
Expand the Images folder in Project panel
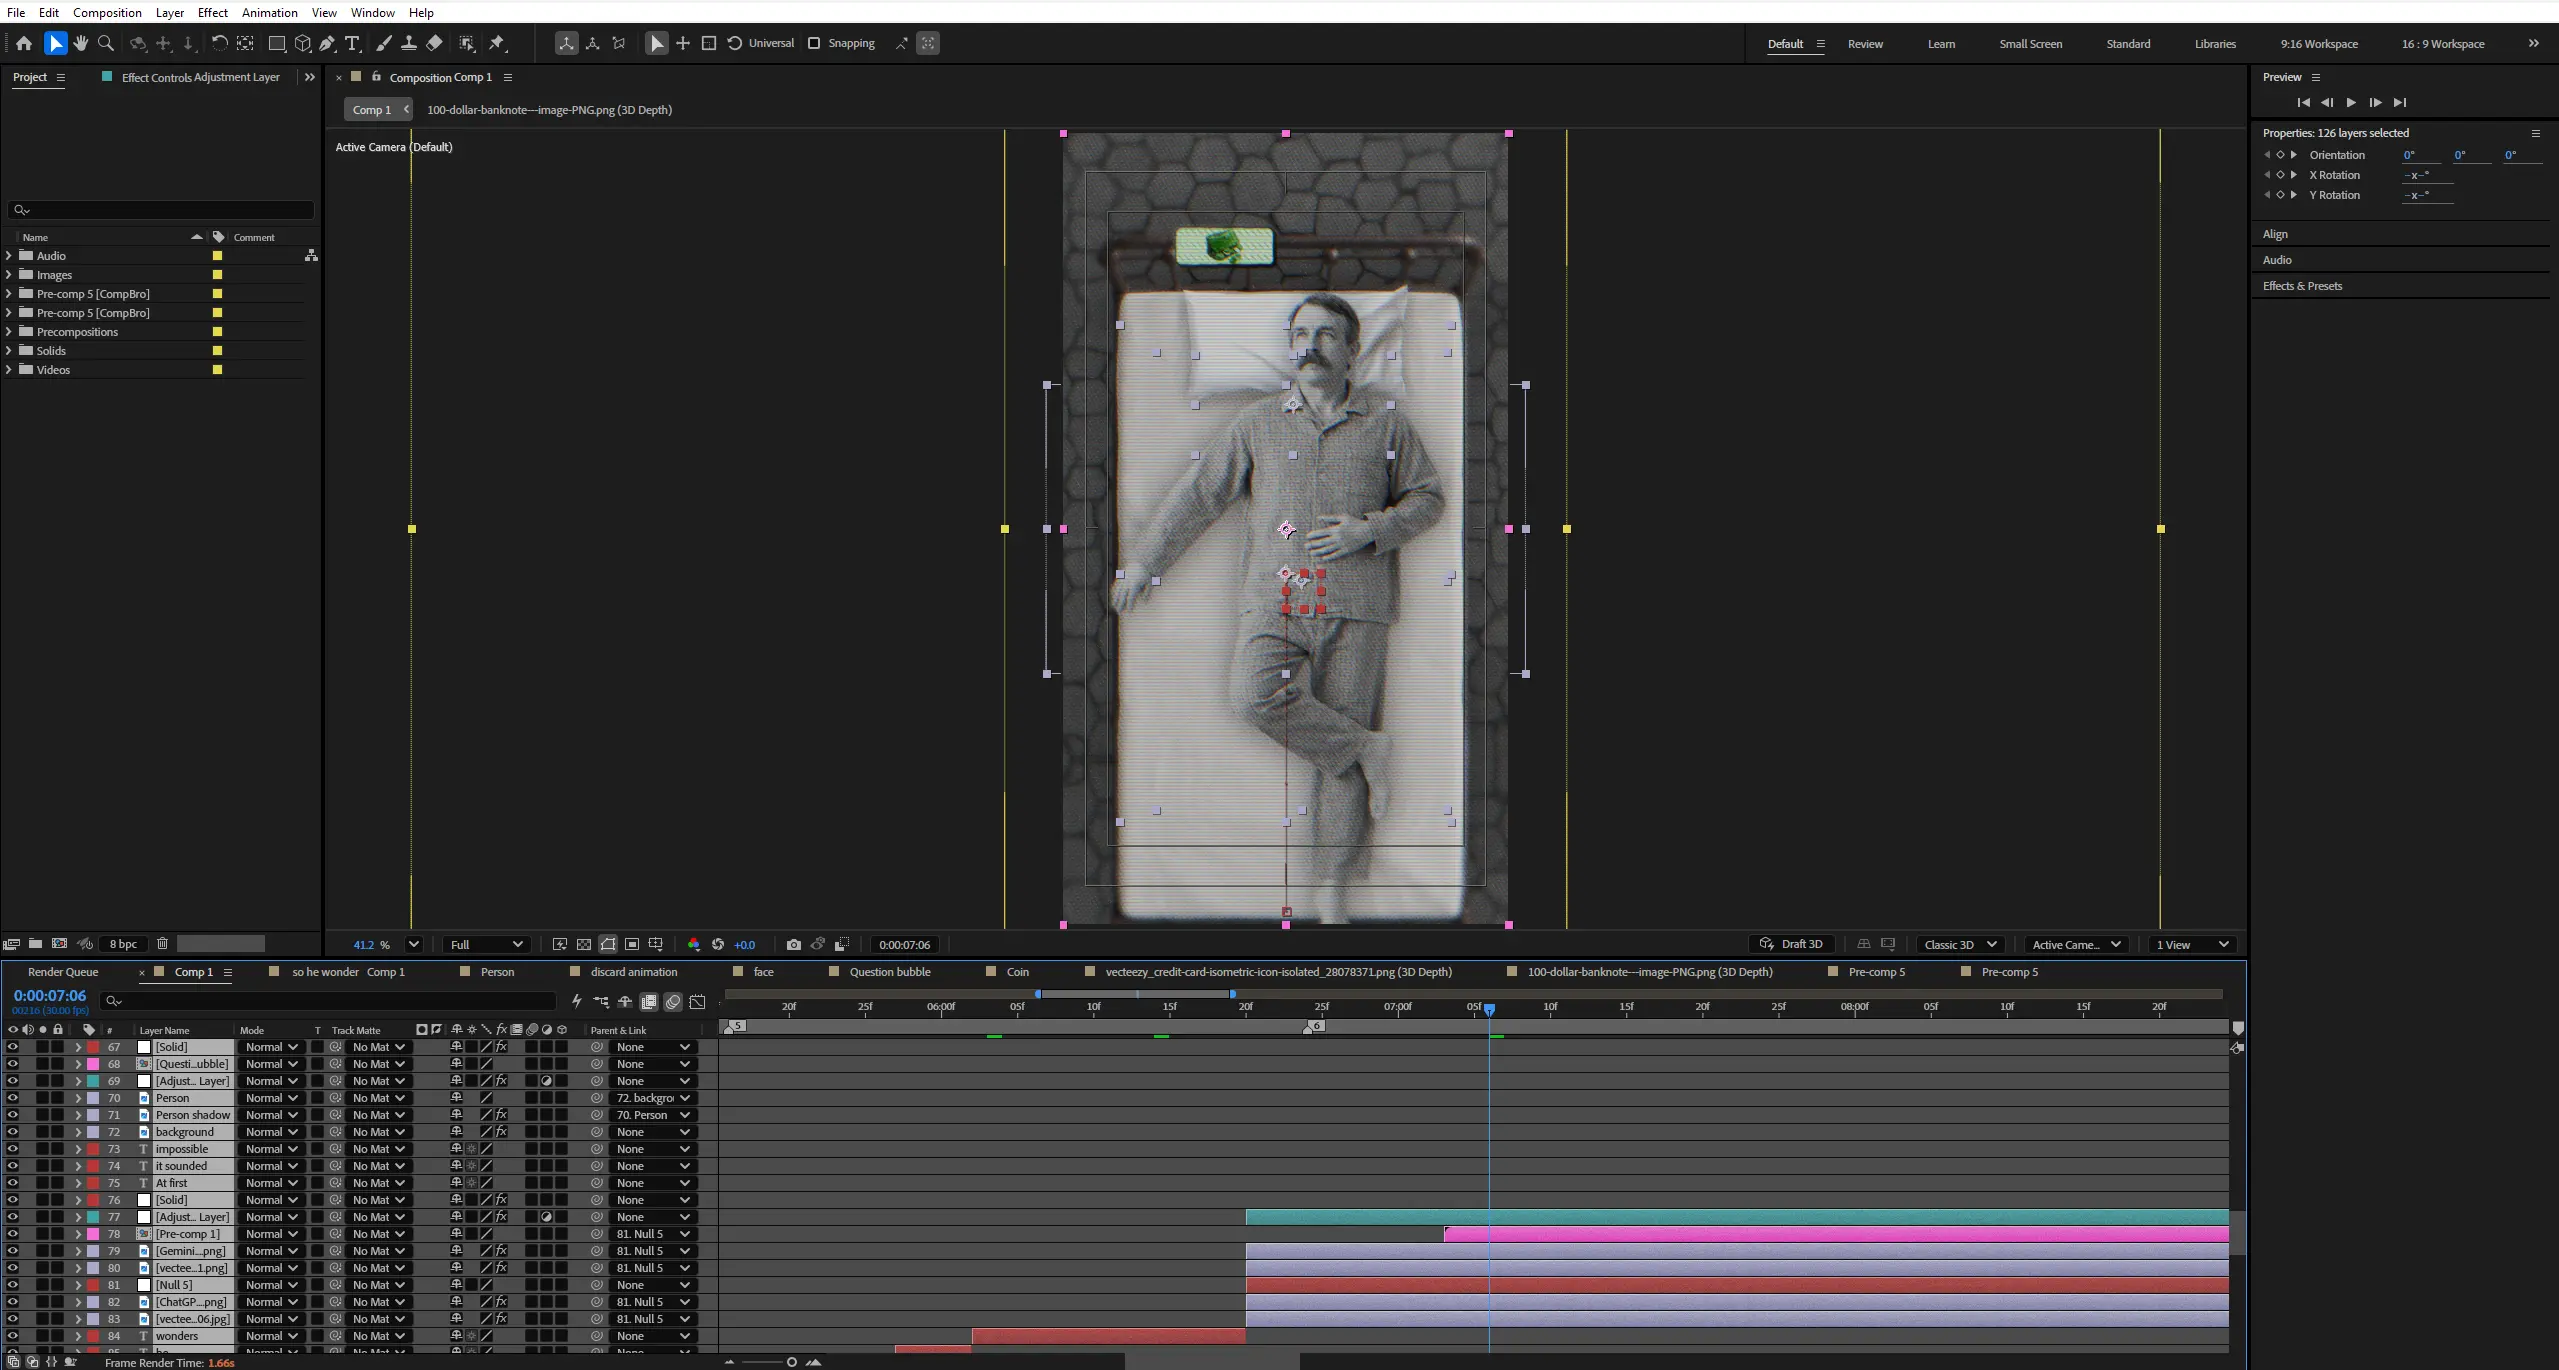[x=9, y=275]
